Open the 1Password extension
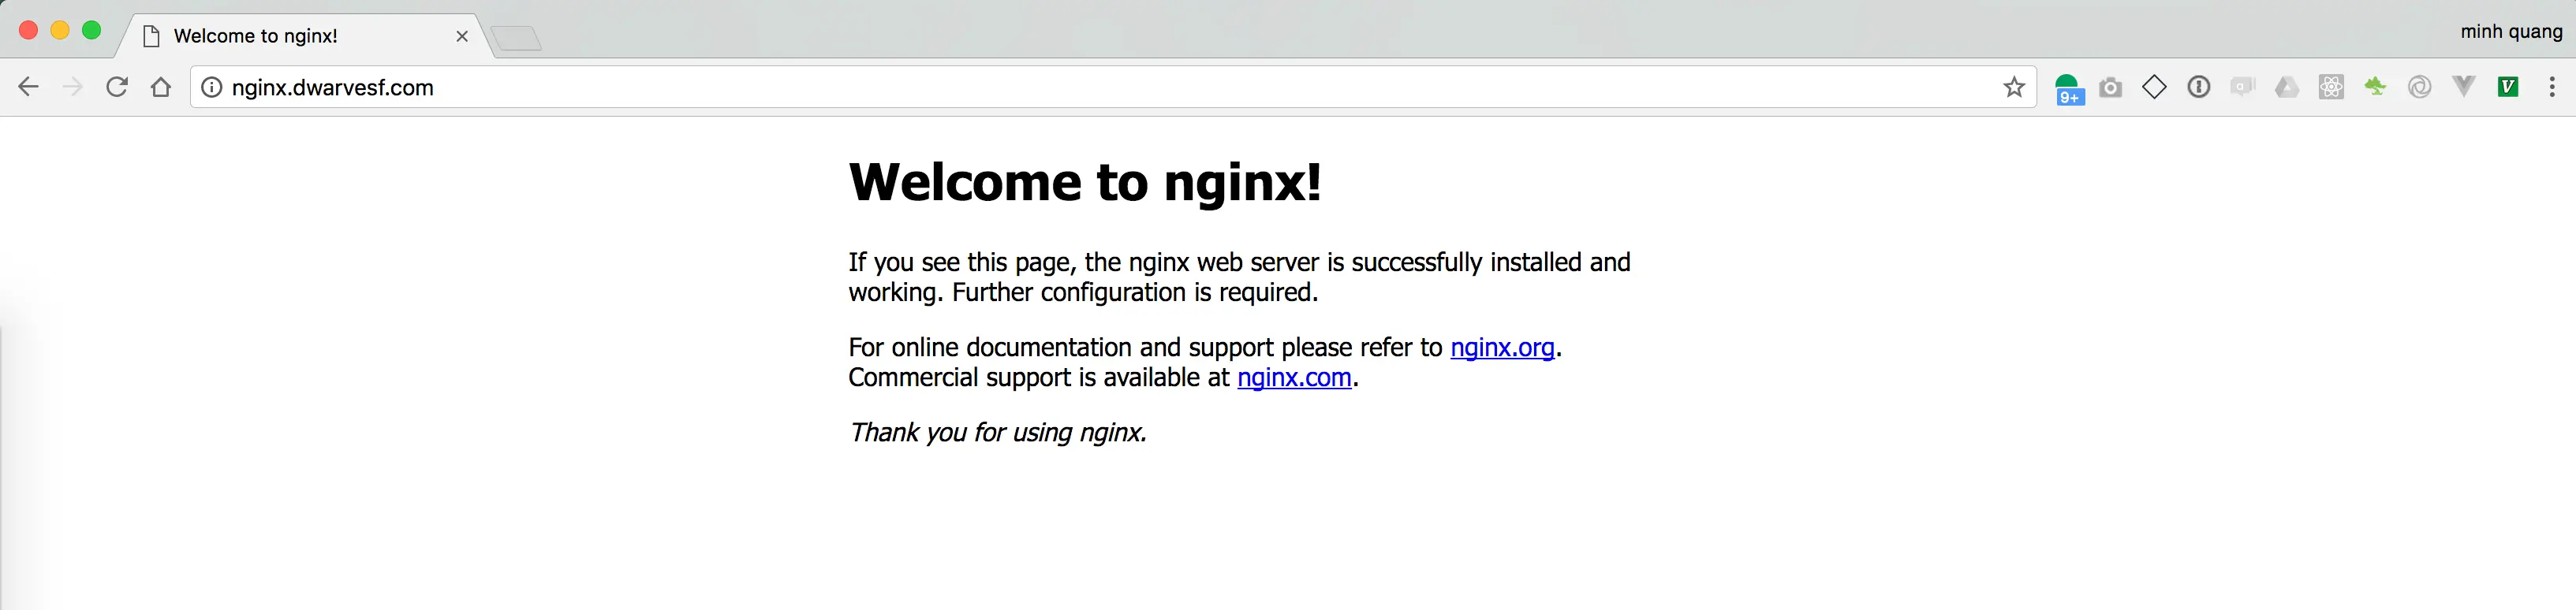 (x=2198, y=87)
